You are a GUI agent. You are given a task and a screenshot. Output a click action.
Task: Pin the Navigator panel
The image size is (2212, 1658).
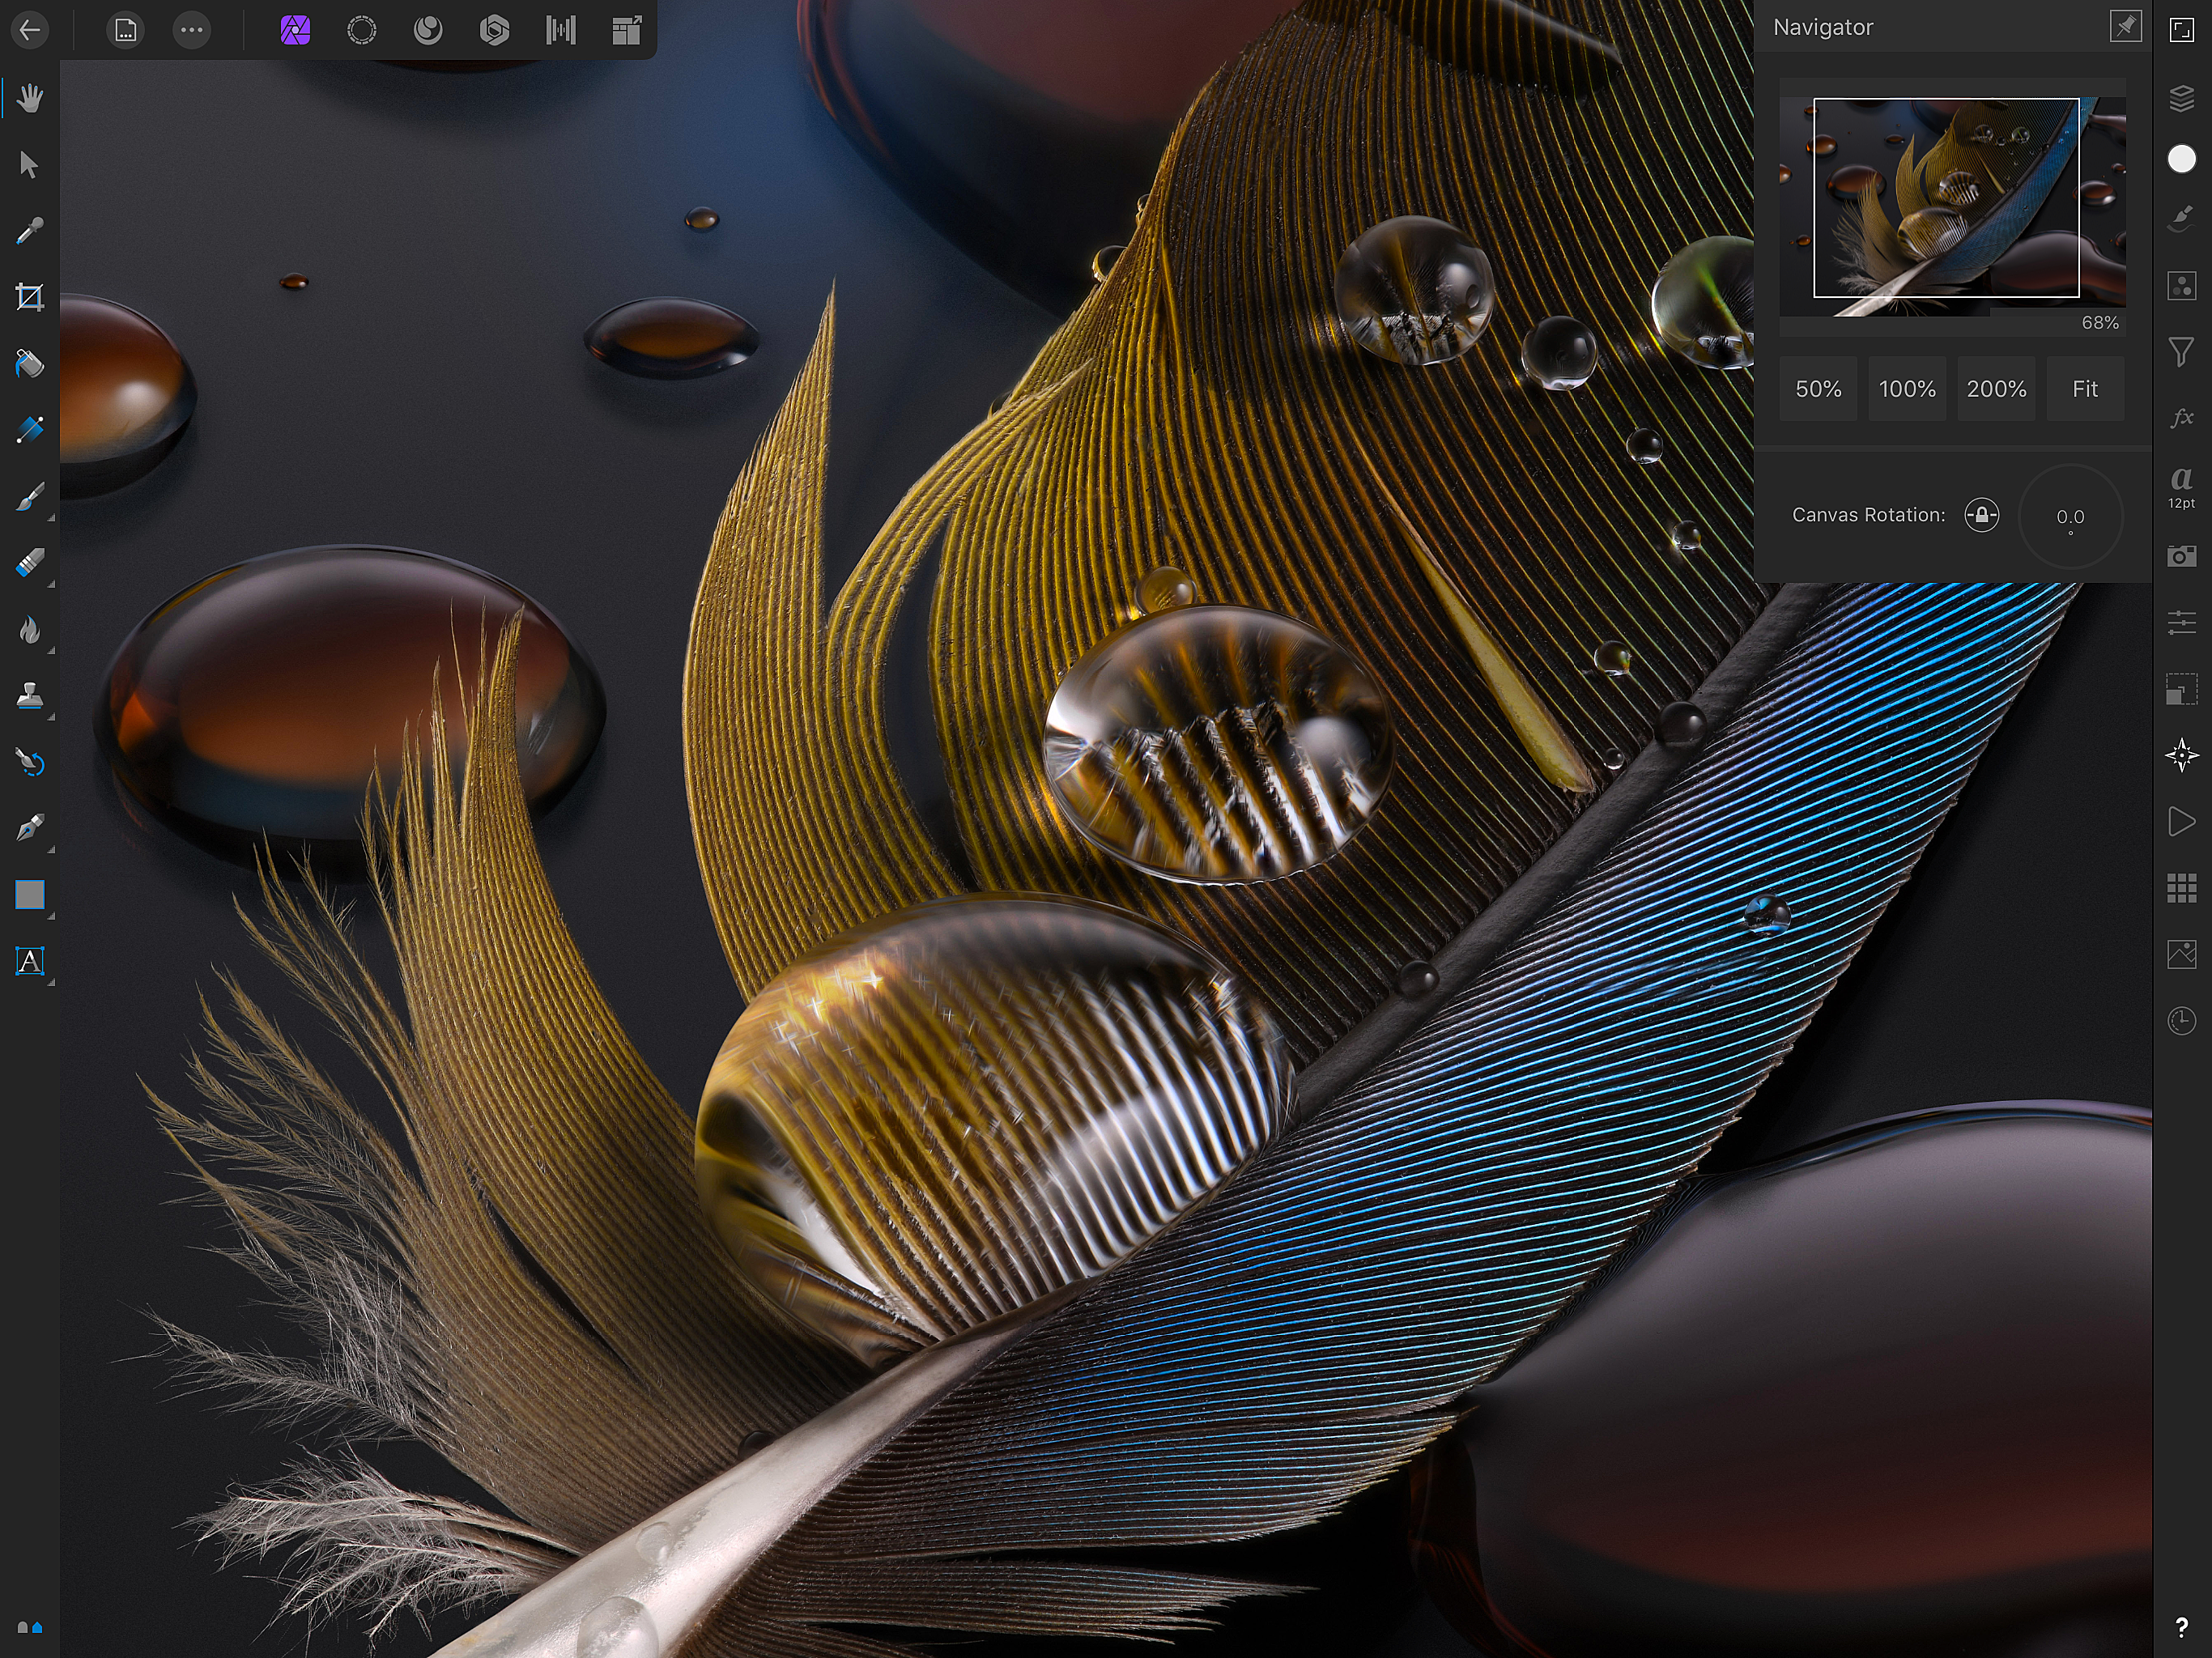[x=2125, y=27]
